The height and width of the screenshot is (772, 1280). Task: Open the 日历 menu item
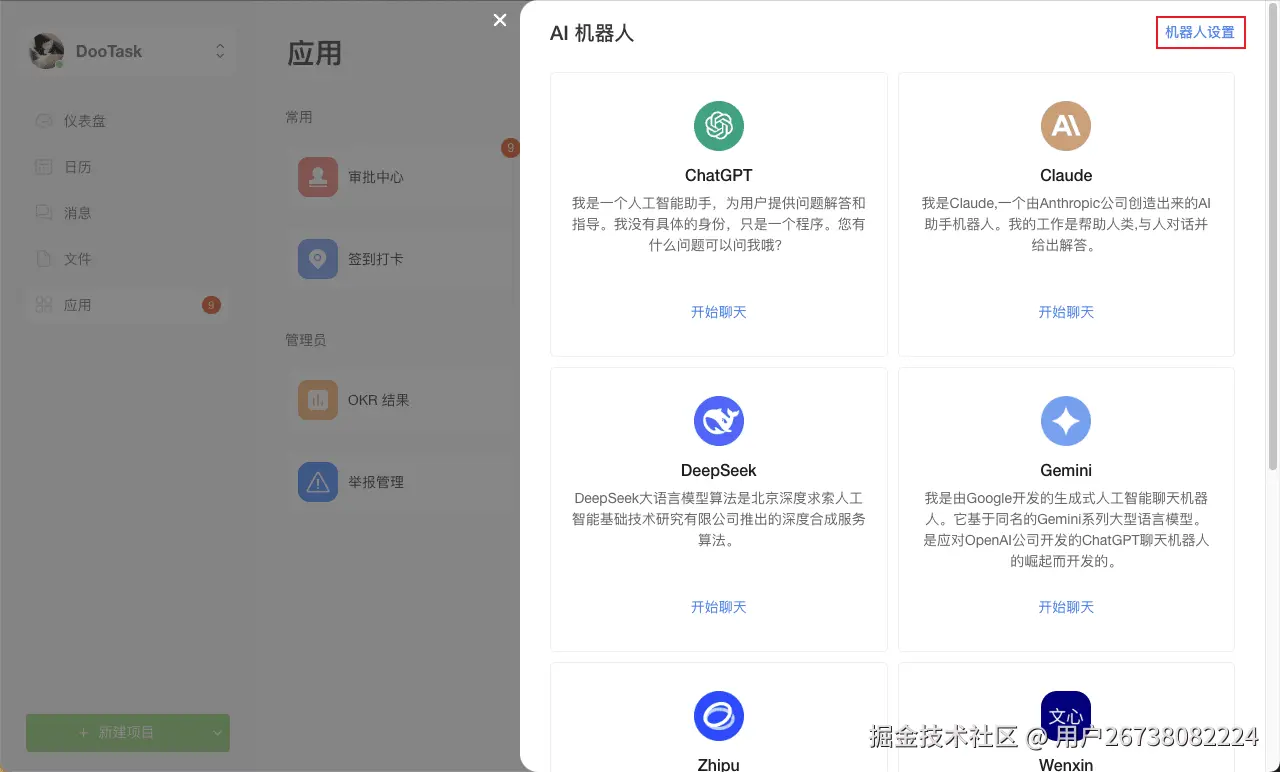click(x=128, y=167)
